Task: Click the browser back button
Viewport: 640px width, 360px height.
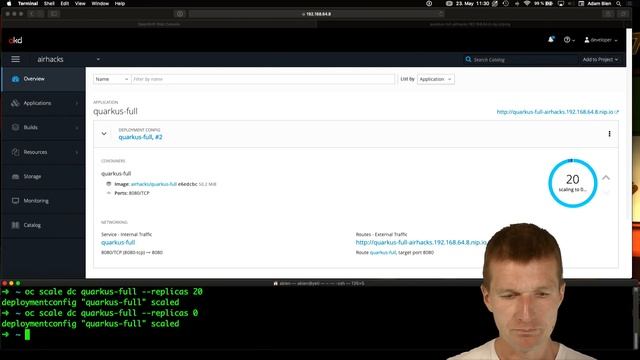Action: pos(32,14)
